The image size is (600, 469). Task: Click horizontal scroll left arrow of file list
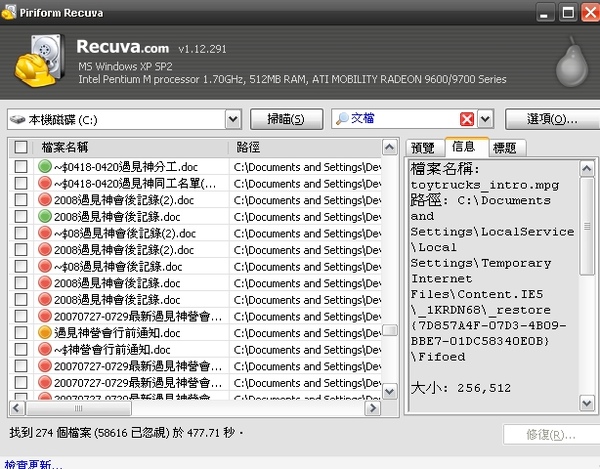[16, 408]
